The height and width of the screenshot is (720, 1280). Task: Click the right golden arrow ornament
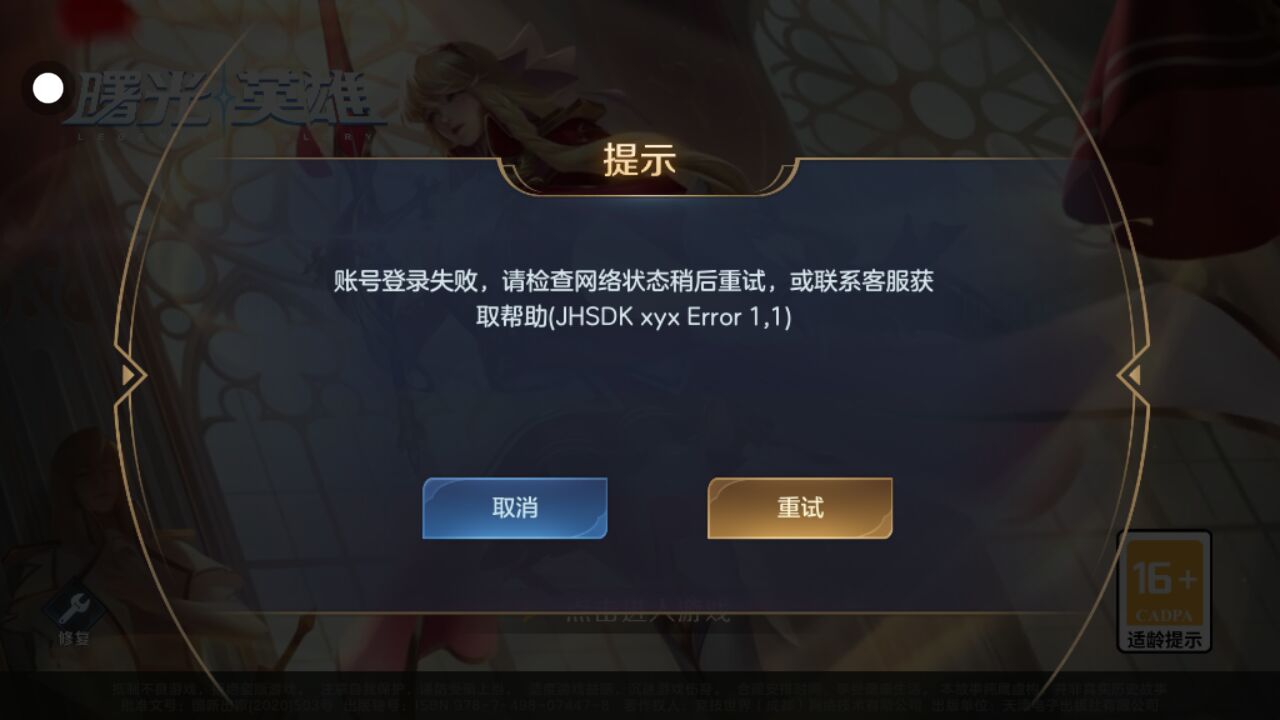point(1133,375)
